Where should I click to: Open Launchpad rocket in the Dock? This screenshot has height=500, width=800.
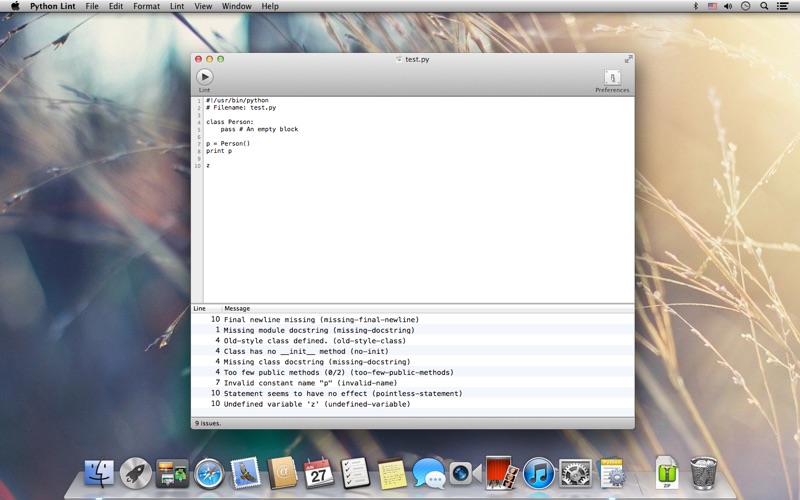point(136,473)
